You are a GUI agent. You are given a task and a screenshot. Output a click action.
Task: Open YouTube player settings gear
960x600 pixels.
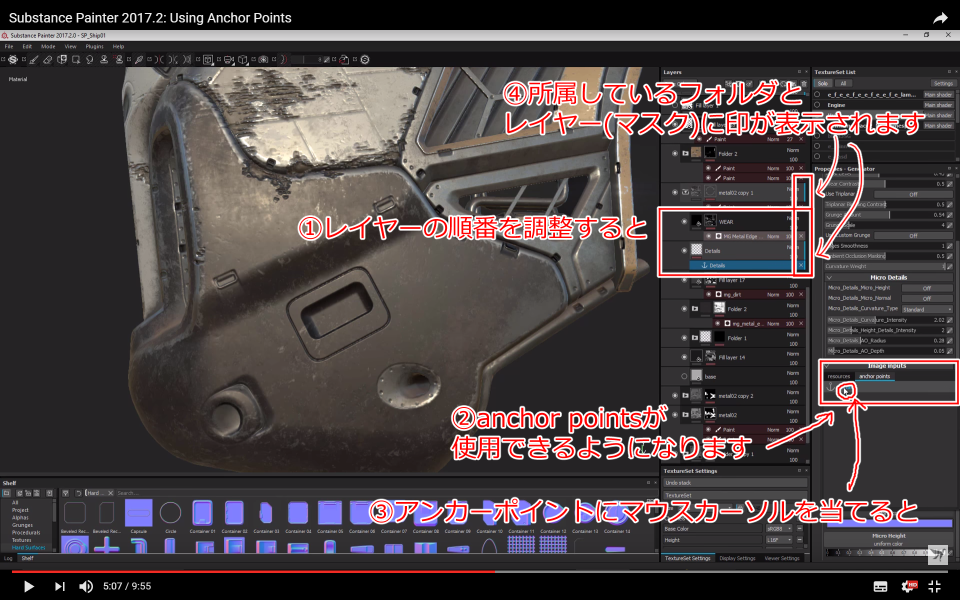pyautogui.click(x=909, y=587)
